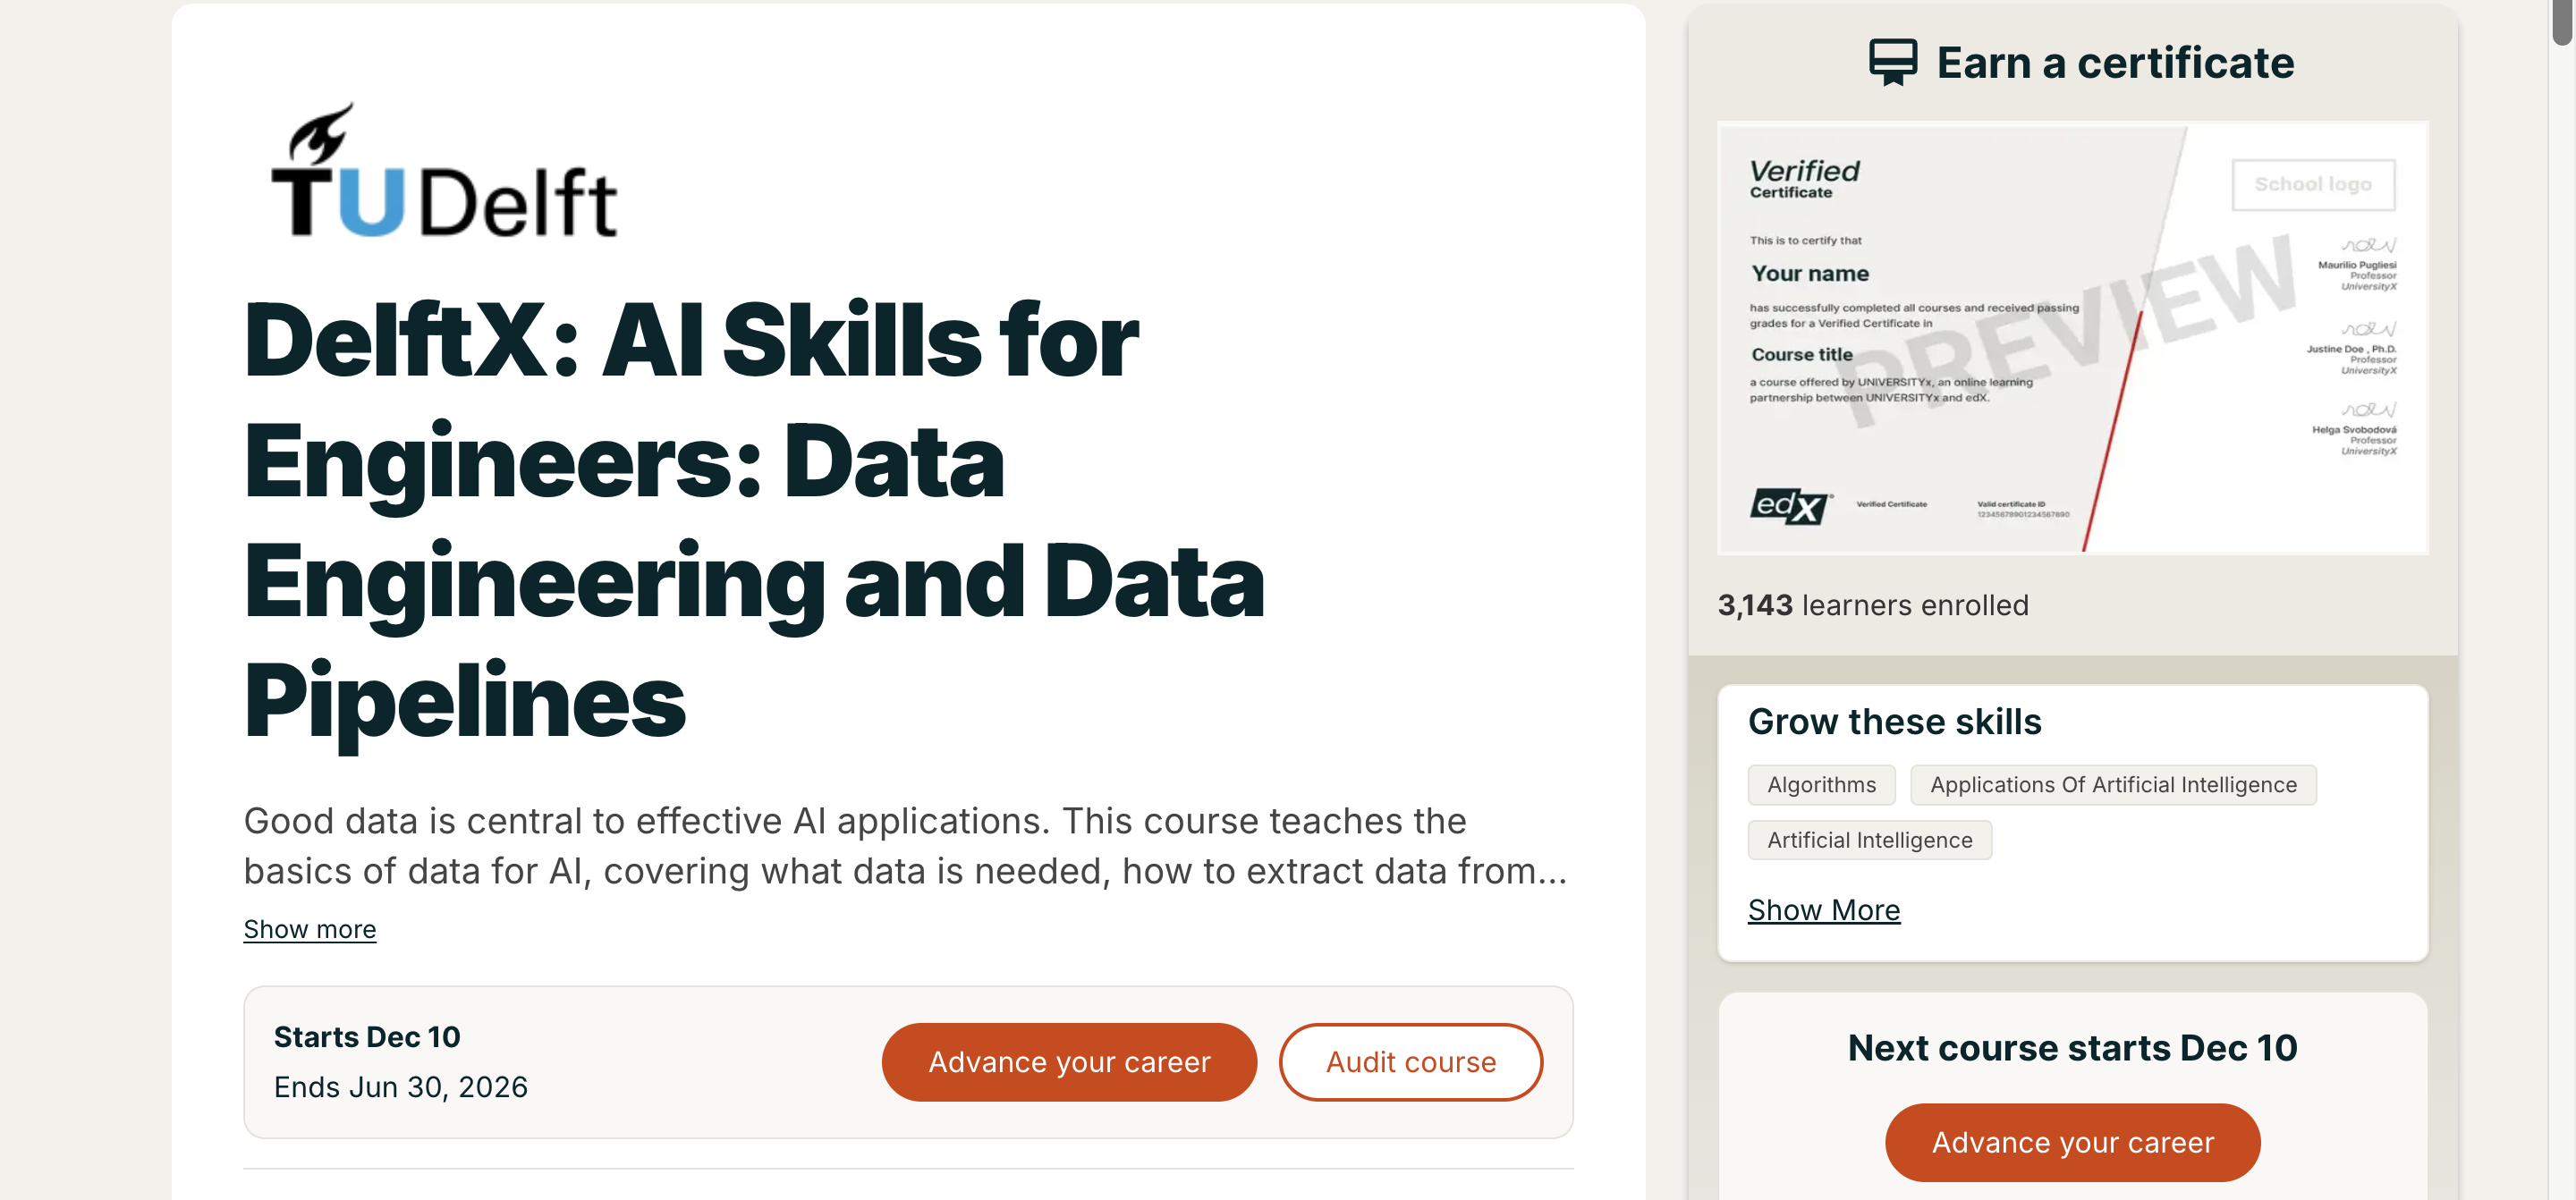Click the School logo placeholder on the certificate

pyautogui.click(x=2313, y=184)
